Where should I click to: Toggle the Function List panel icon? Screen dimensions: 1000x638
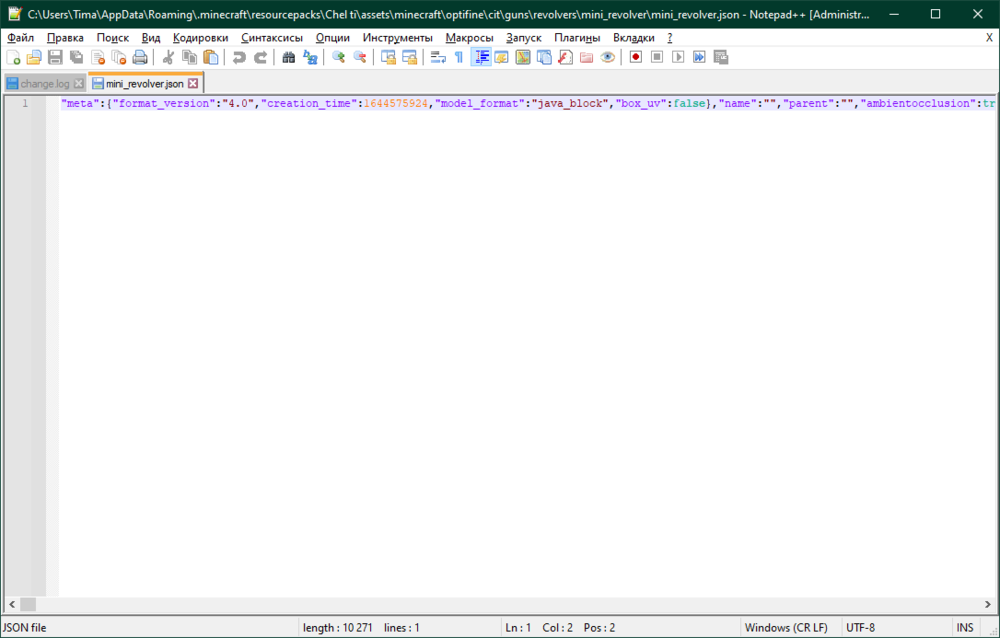pyautogui.click(x=565, y=57)
